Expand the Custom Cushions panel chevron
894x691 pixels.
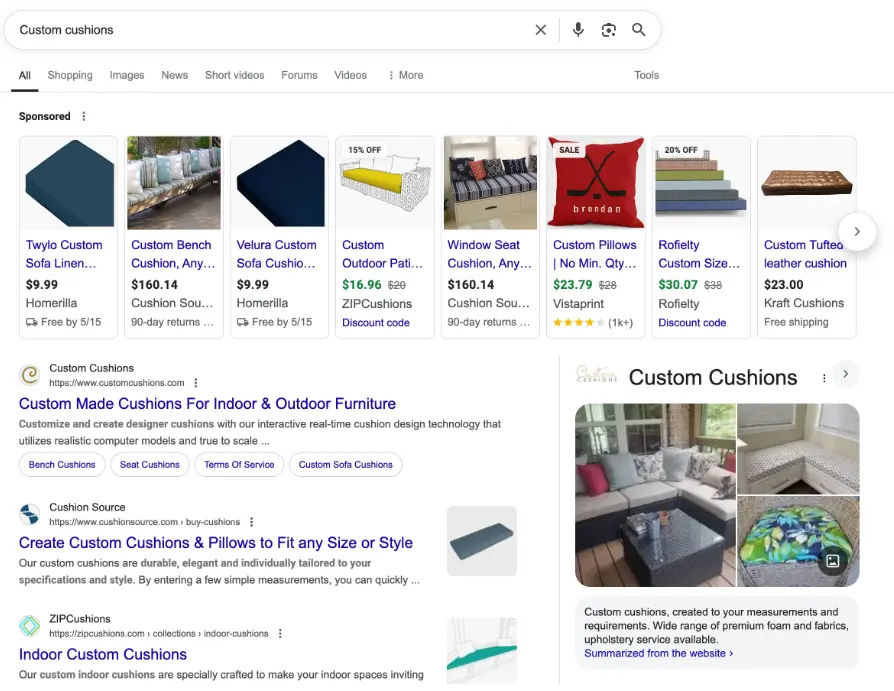845,374
